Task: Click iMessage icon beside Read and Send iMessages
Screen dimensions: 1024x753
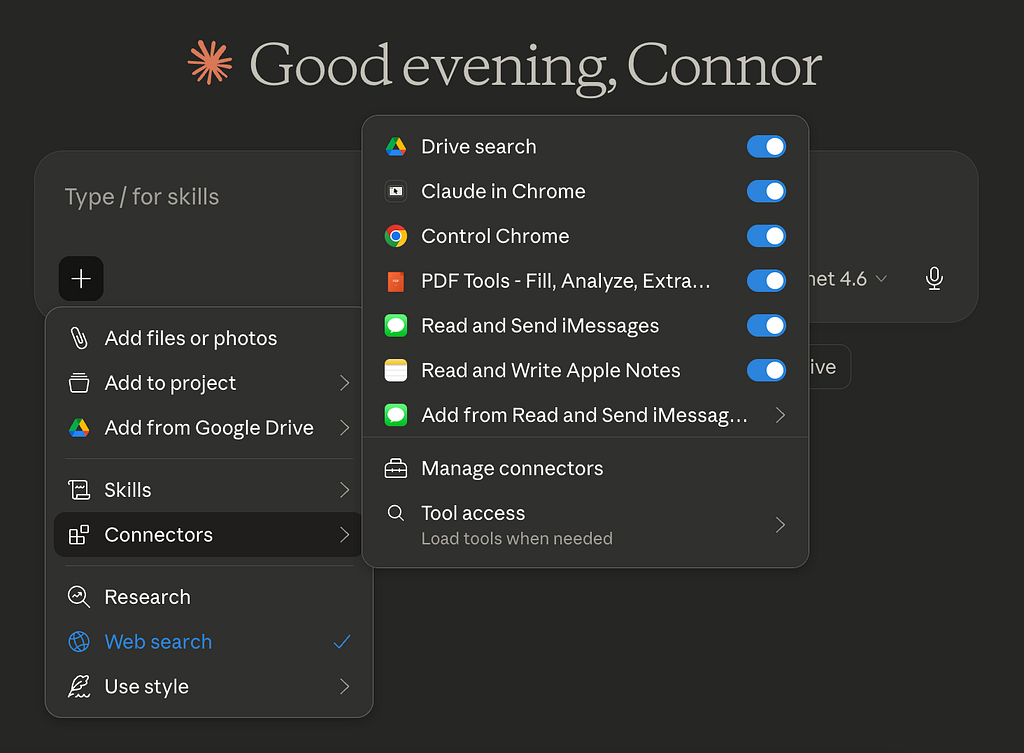Action: 396,325
